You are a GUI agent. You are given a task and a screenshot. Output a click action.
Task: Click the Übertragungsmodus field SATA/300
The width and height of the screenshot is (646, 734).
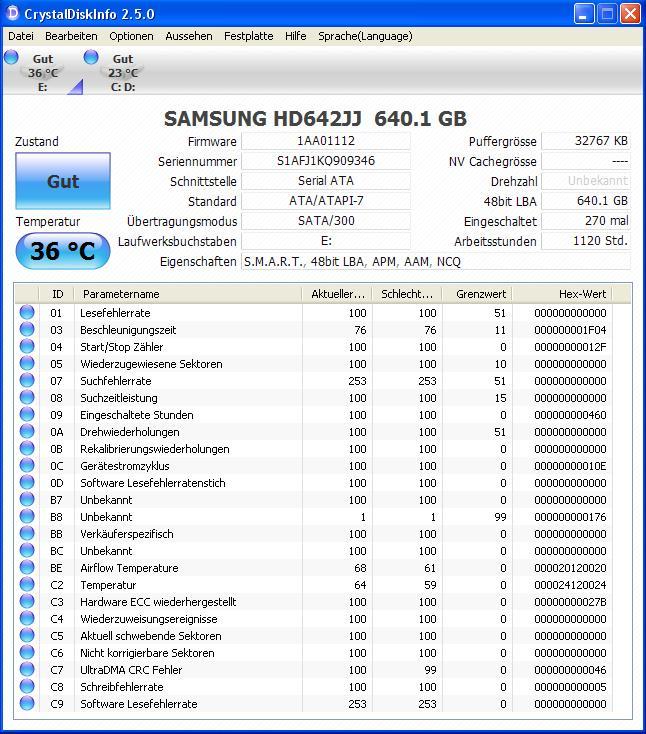click(326, 221)
